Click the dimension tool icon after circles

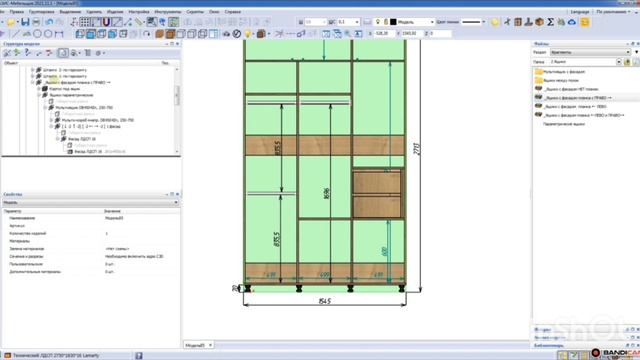(59, 34)
